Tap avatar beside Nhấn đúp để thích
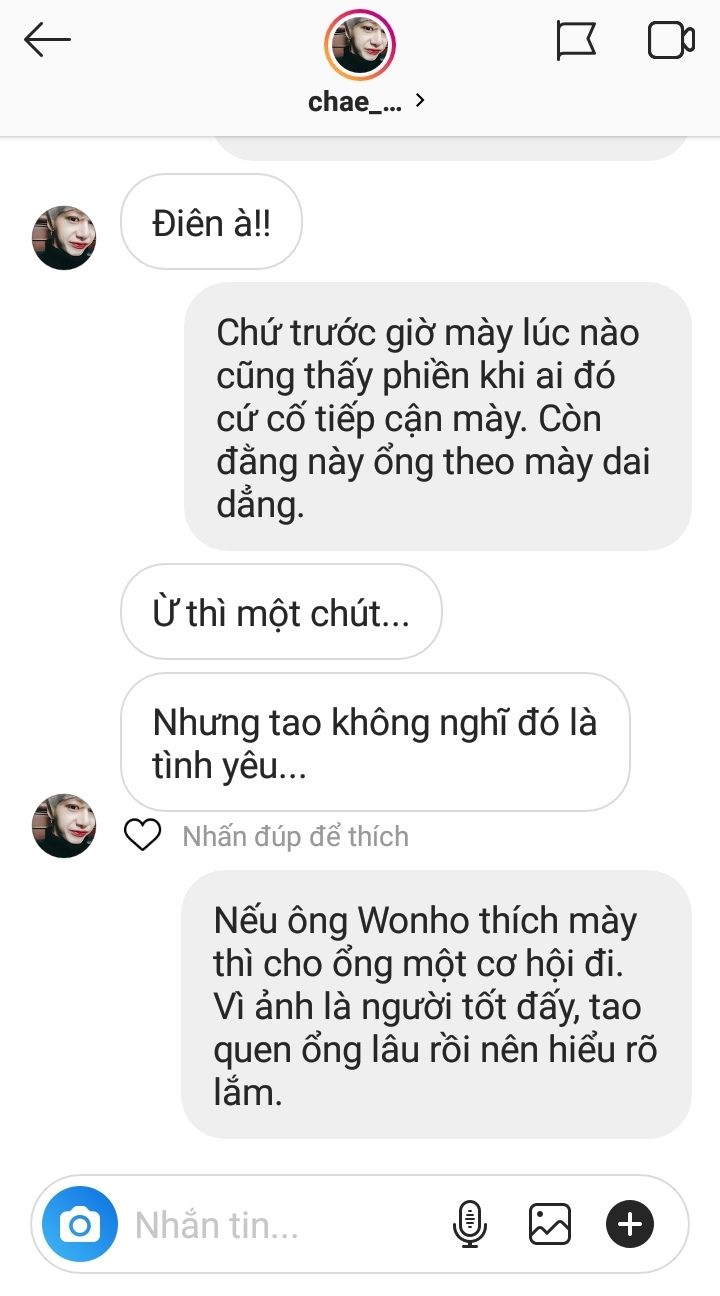720x1296 pixels. tap(65, 826)
